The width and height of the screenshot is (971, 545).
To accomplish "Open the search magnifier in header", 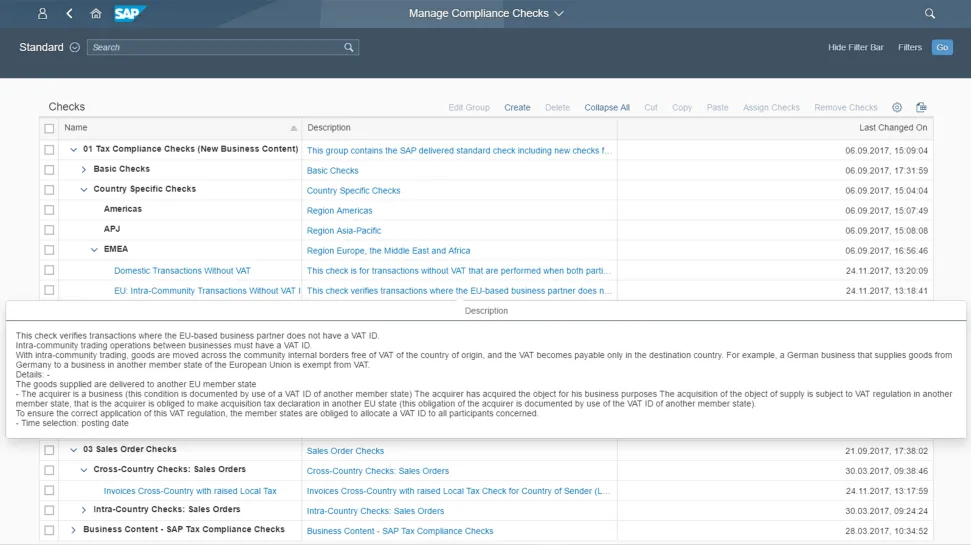I will 929,14.
